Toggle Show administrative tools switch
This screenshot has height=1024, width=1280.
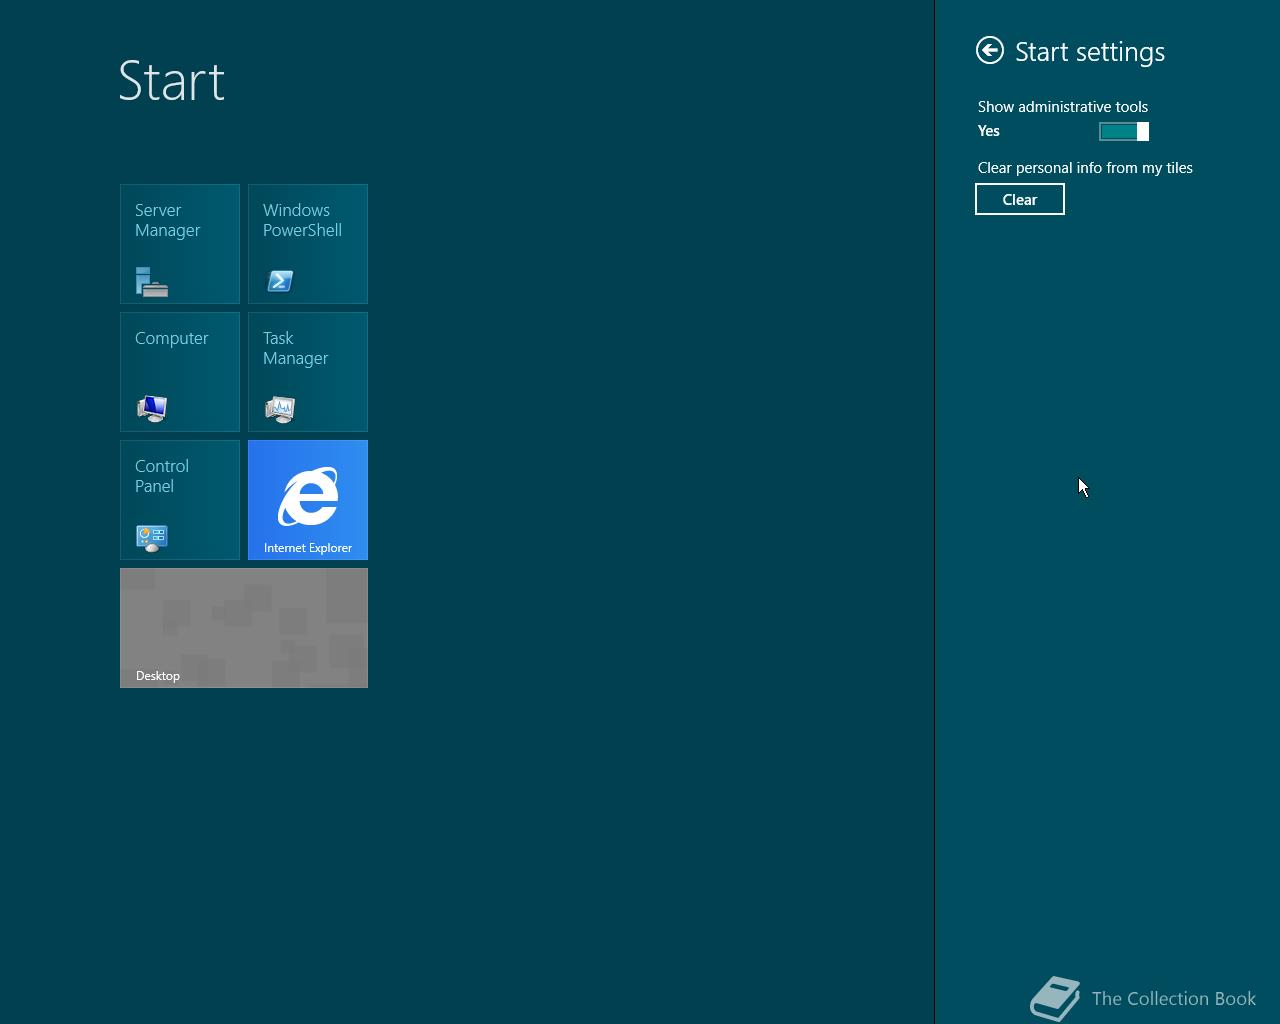point(1124,131)
